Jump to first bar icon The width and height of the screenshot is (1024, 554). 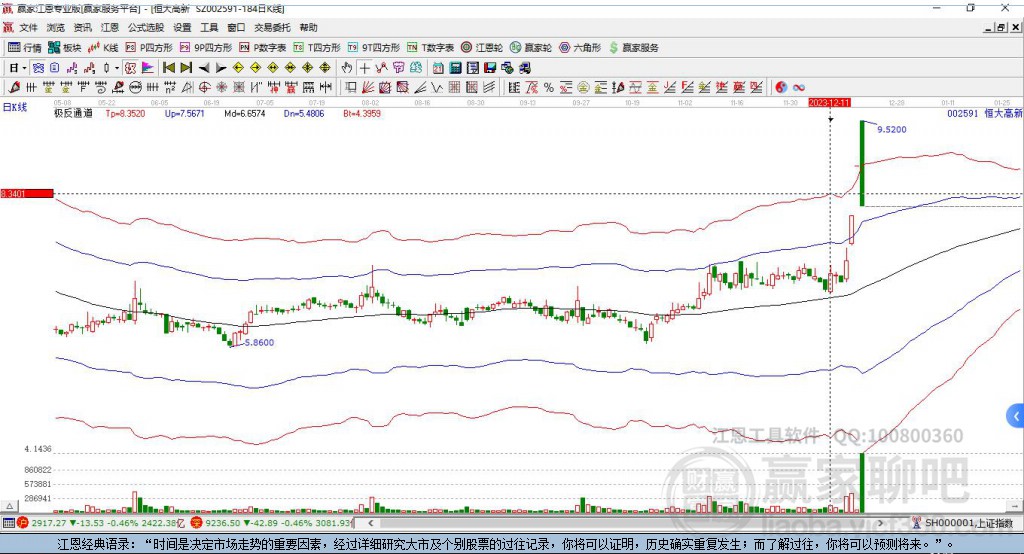(169, 68)
